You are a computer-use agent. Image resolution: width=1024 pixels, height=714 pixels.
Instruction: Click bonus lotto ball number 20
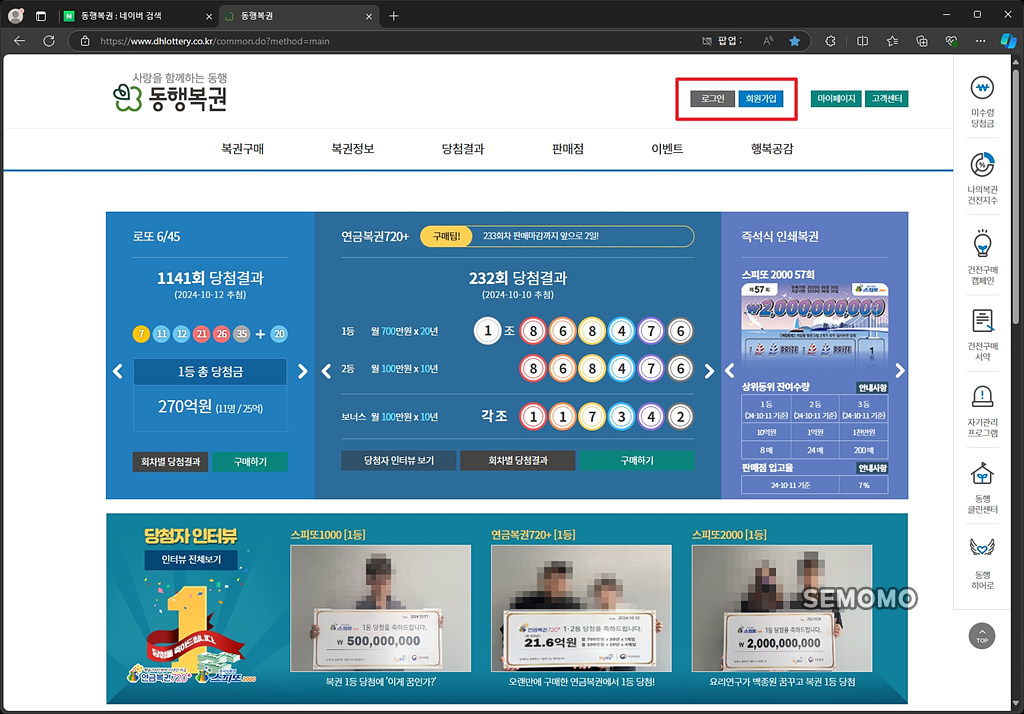click(279, 334)
